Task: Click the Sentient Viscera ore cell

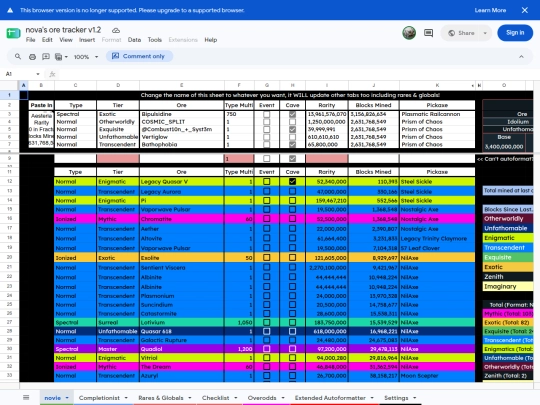Action: coord(182,268)
